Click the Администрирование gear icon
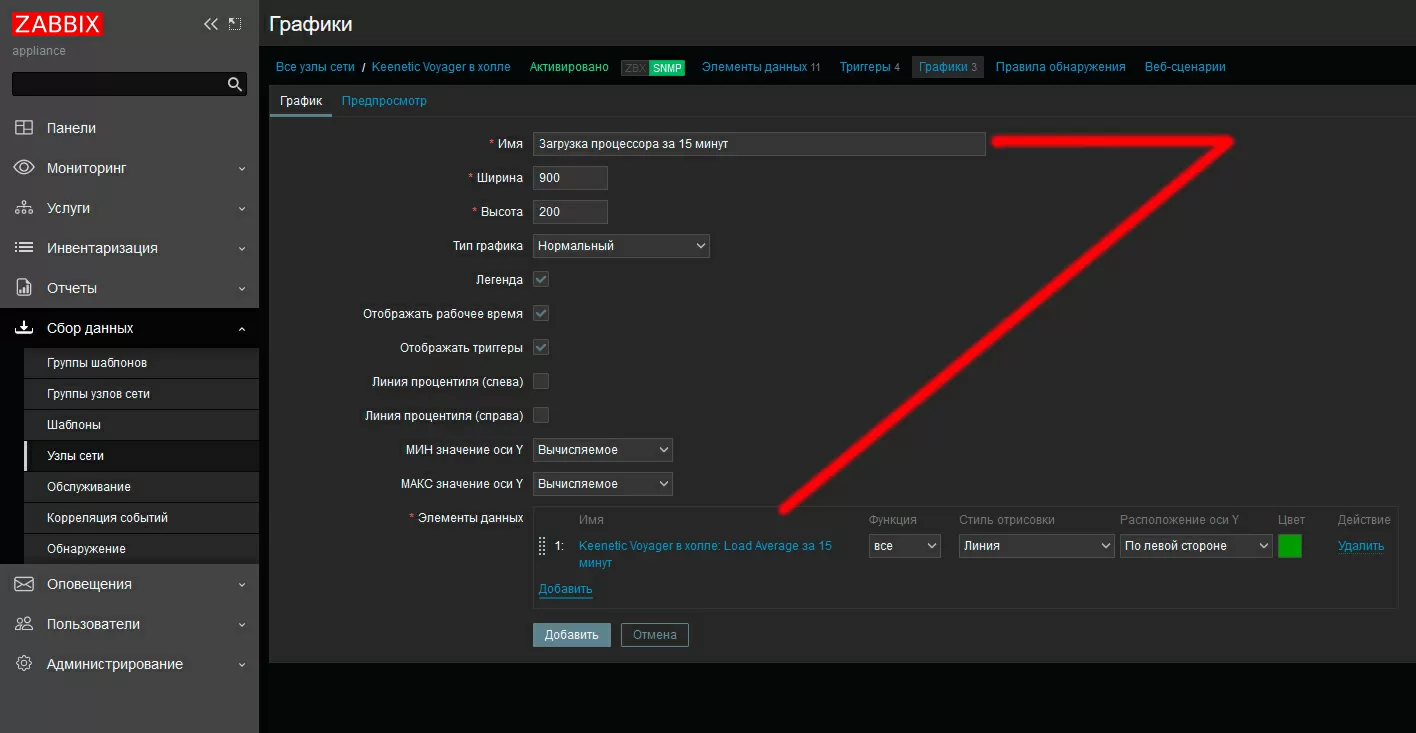Viewport: 1416px width, 733px height. [24, 664]
